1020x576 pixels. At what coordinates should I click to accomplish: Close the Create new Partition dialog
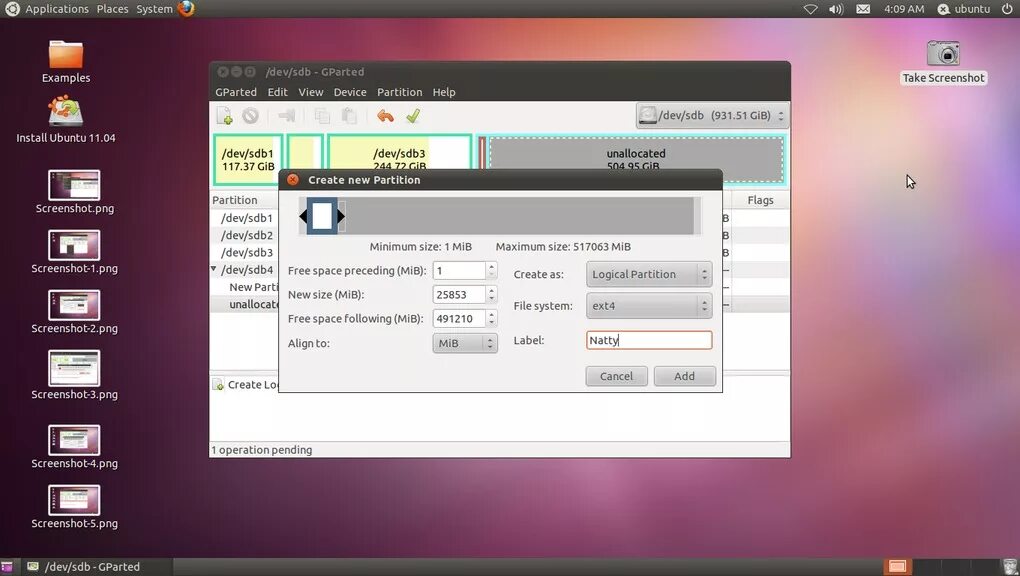coord(293,180)
